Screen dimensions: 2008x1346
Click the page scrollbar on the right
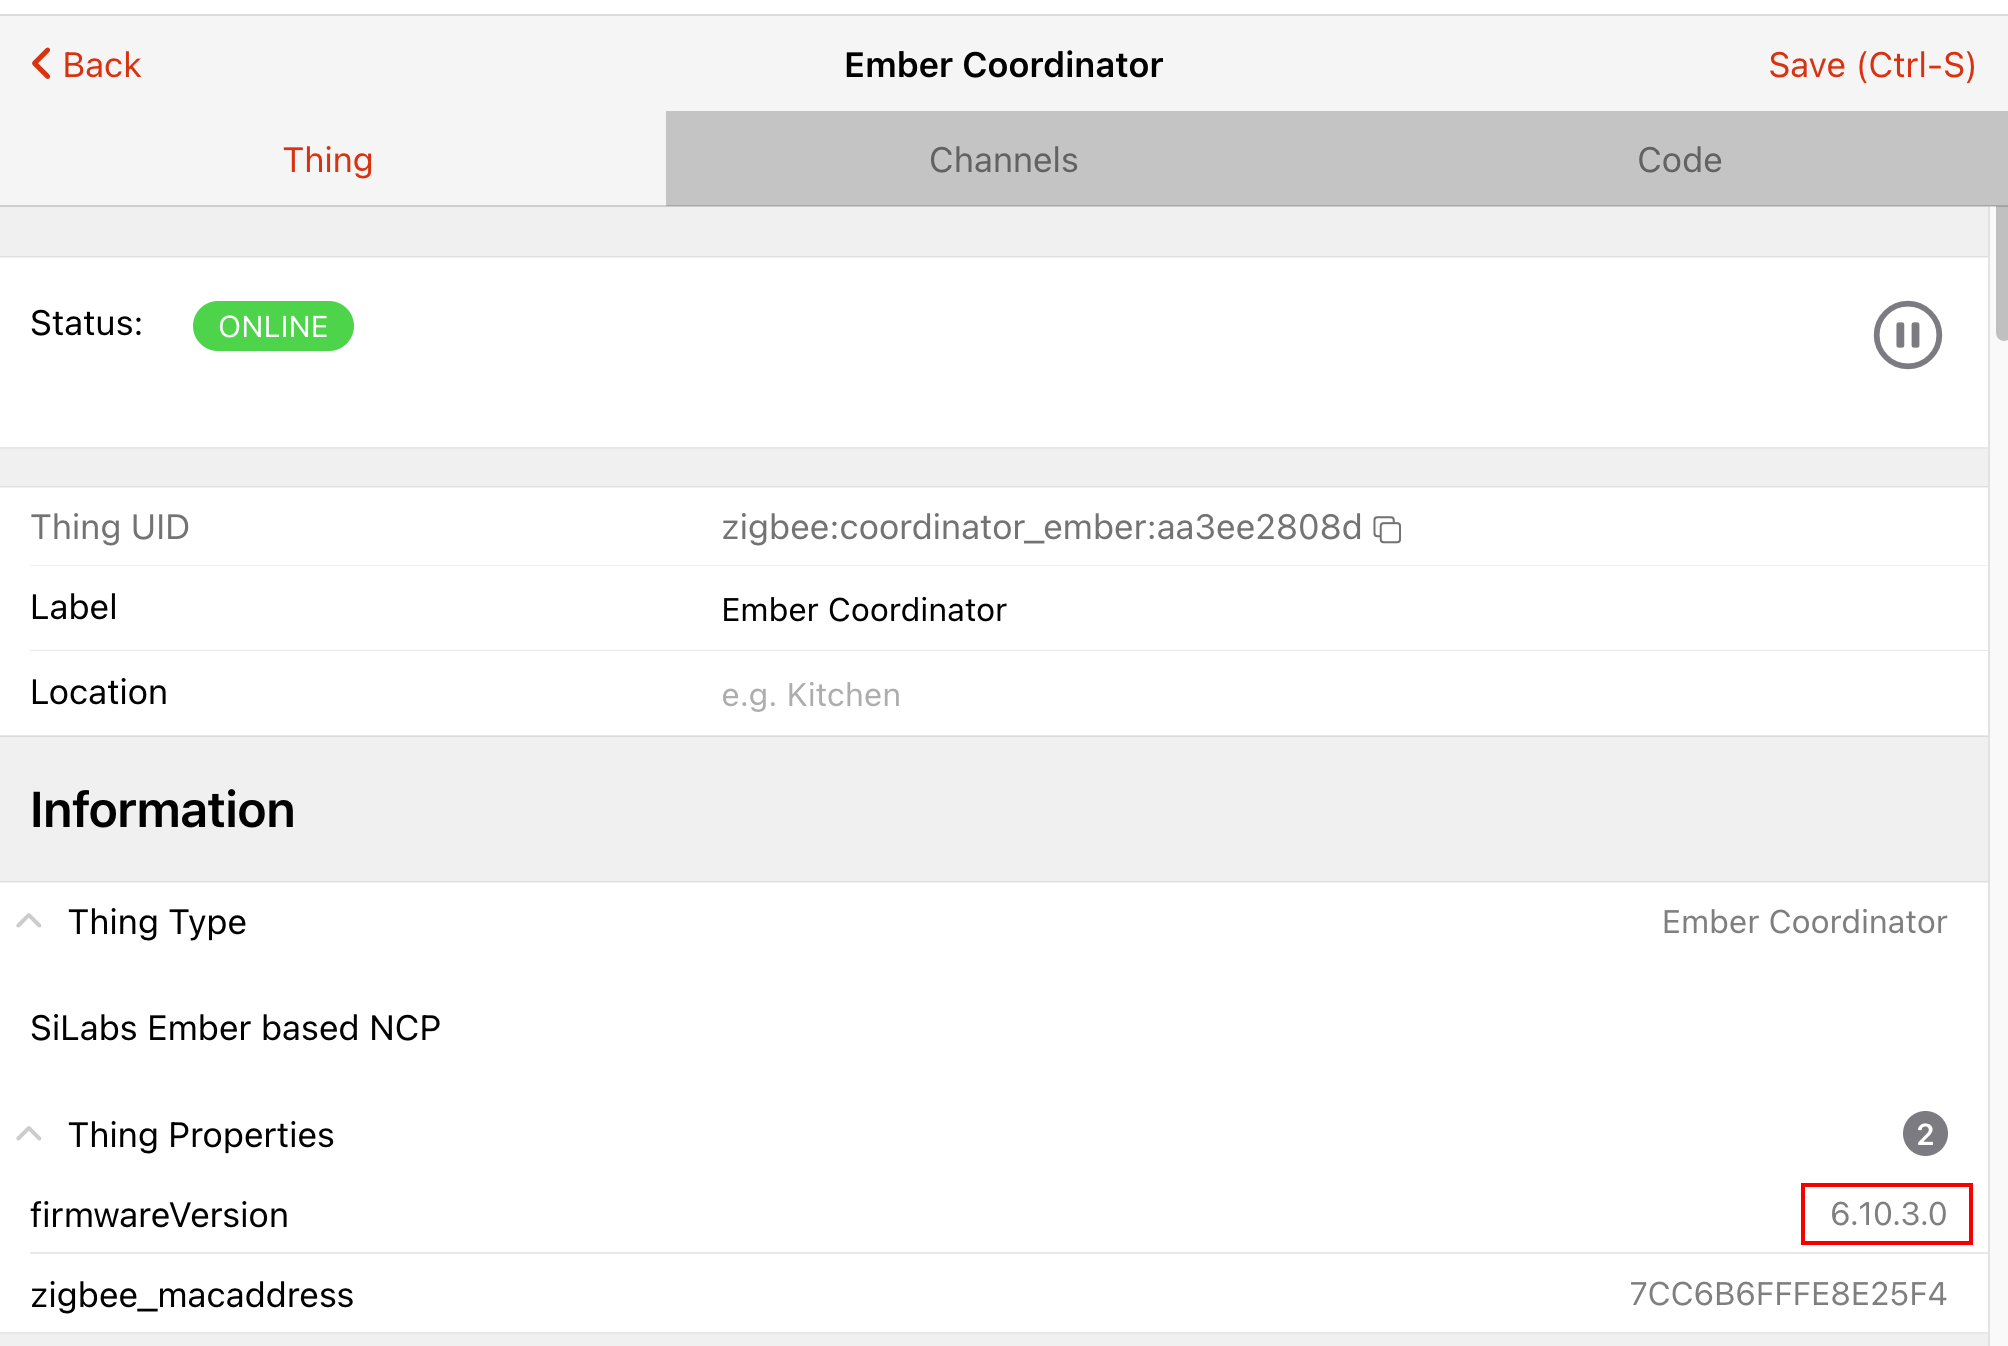click(x=2000, y=275)
